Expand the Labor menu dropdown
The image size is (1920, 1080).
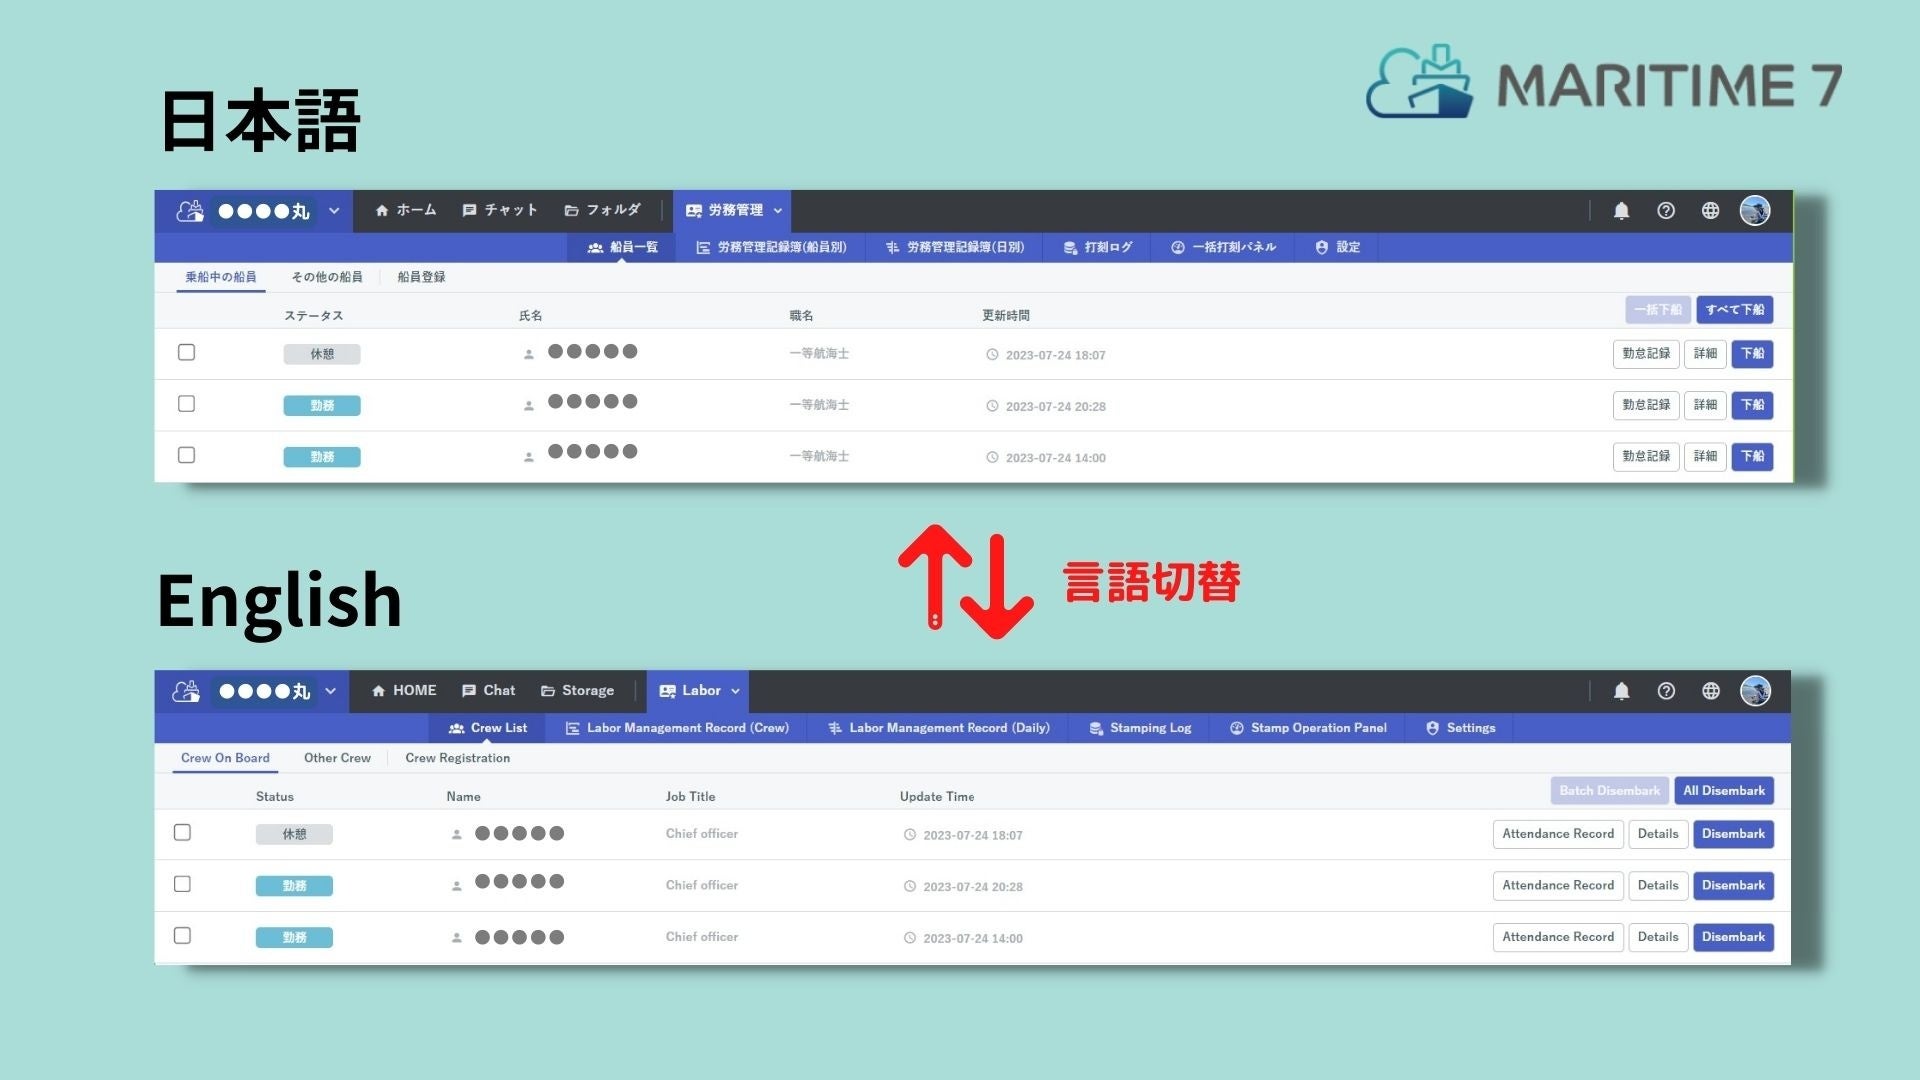pos(735,691)
